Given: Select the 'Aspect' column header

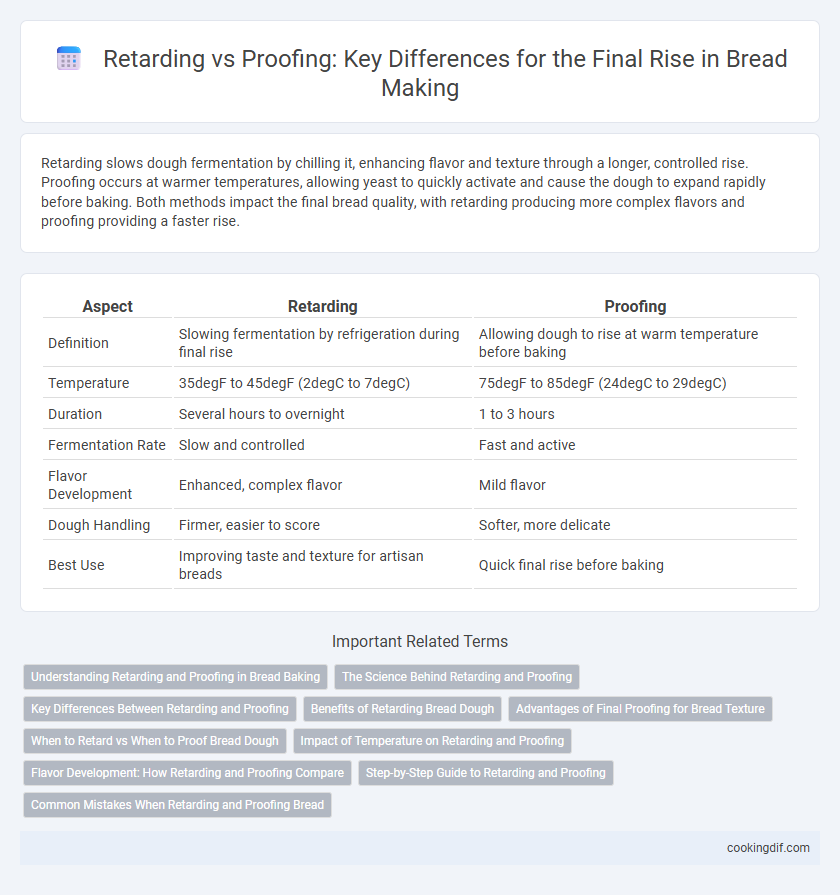Looking at the screenshot, I should (x=107, y=307).
